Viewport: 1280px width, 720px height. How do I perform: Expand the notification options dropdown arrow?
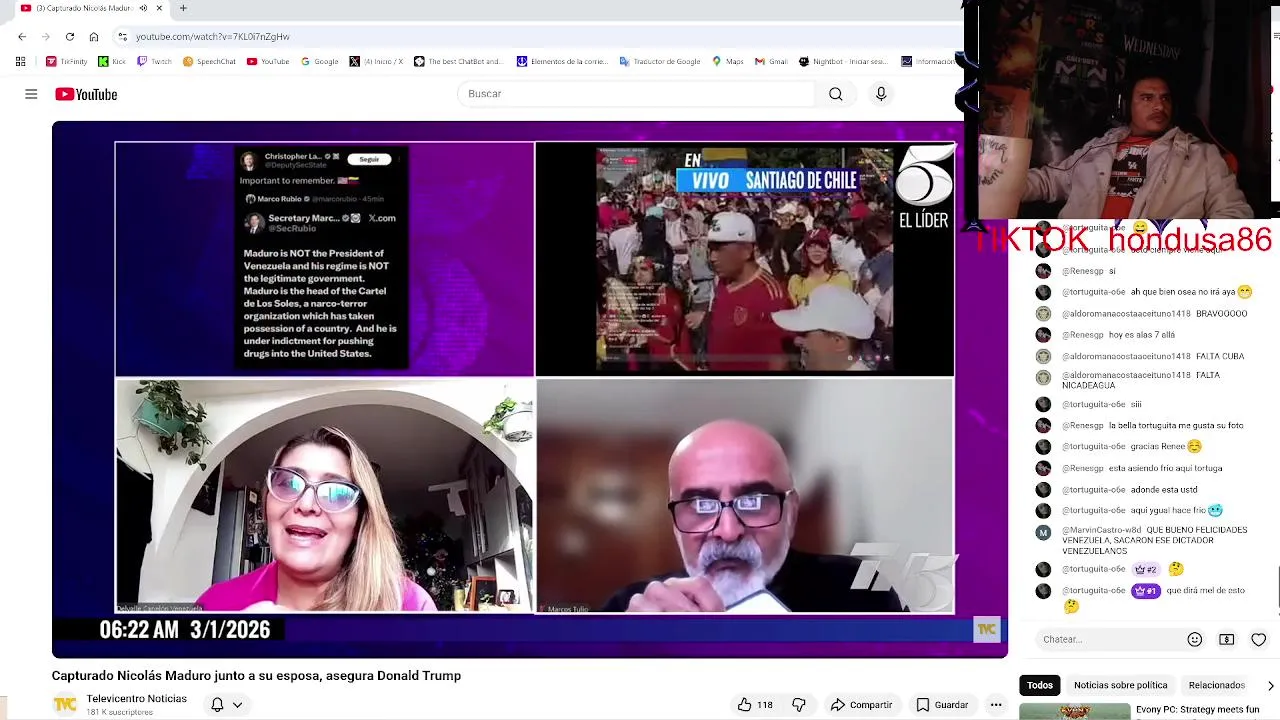[237, 705]
